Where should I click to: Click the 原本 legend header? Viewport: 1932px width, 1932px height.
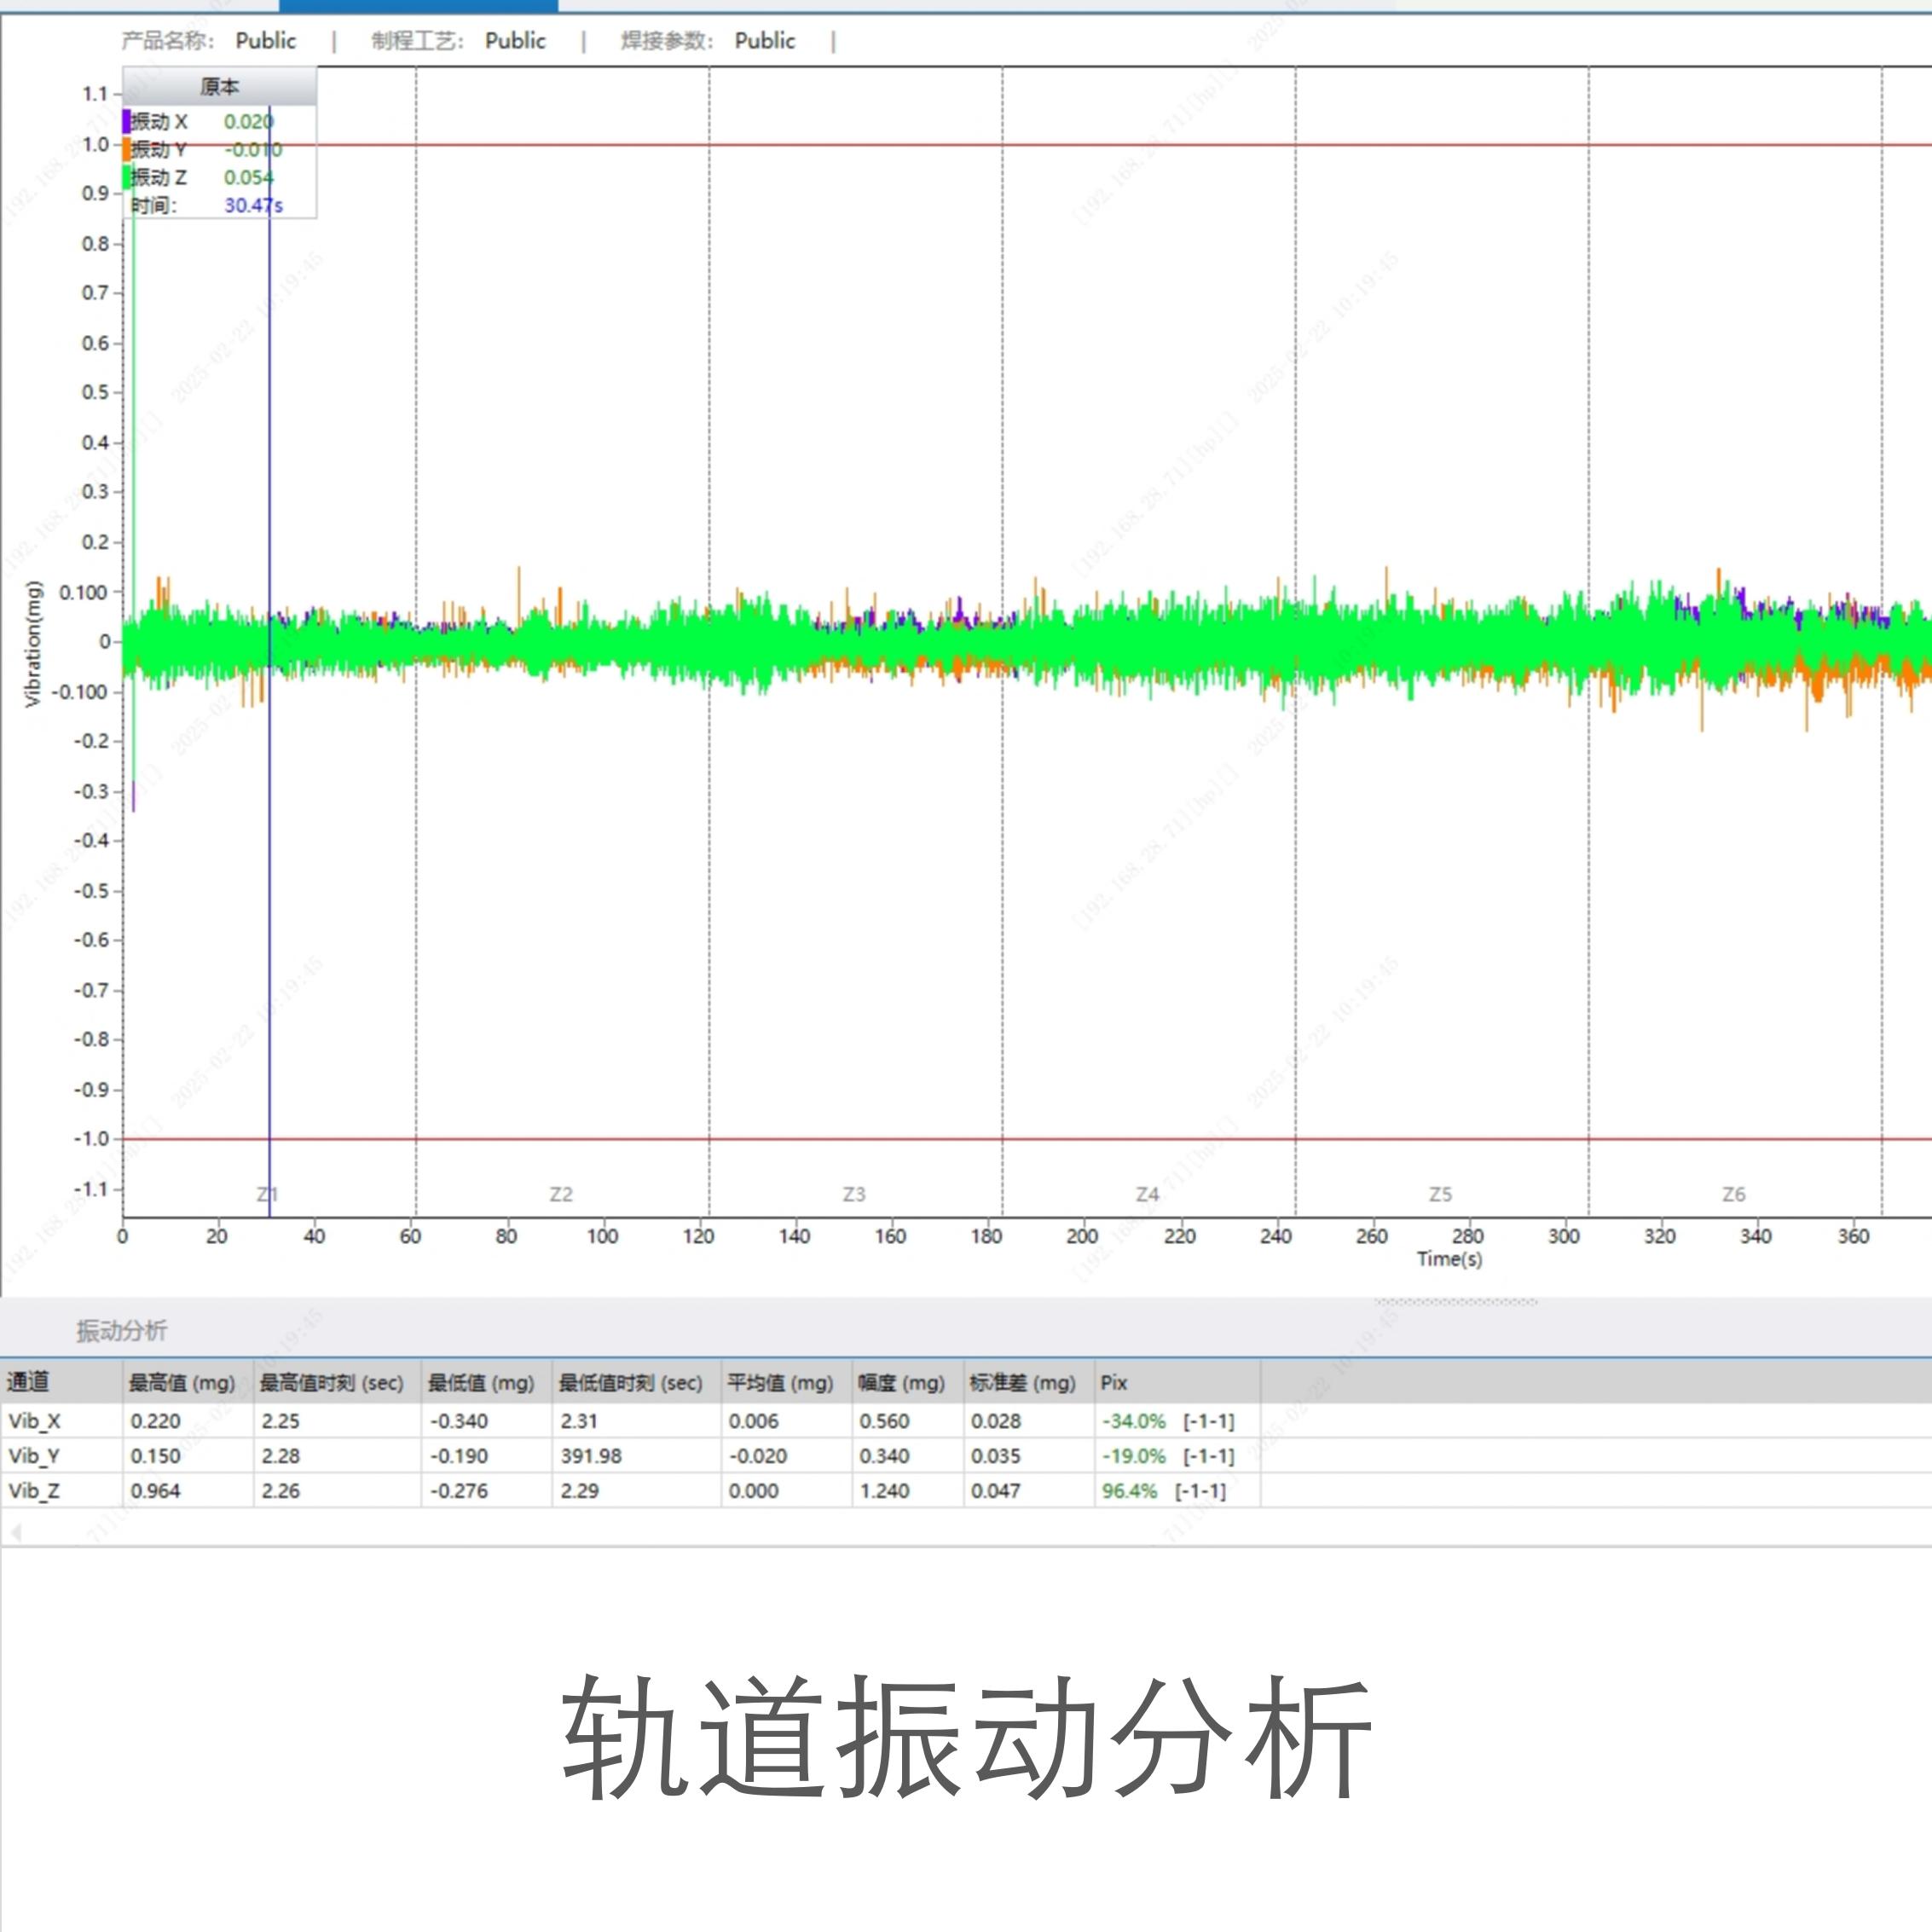pyautogui.click(x=219, y=87)
